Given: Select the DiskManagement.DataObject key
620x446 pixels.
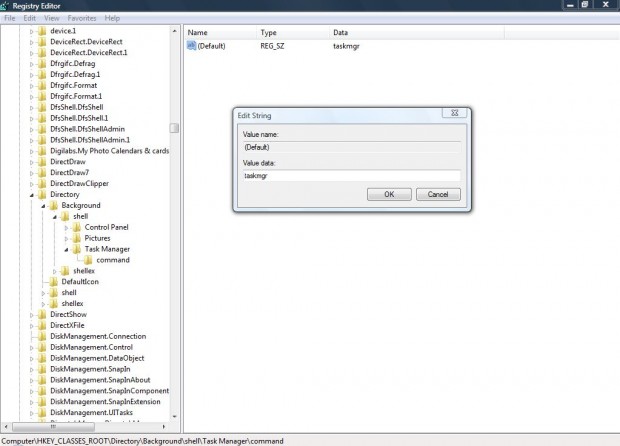Looking at the screenshot, I should [97, 358].
